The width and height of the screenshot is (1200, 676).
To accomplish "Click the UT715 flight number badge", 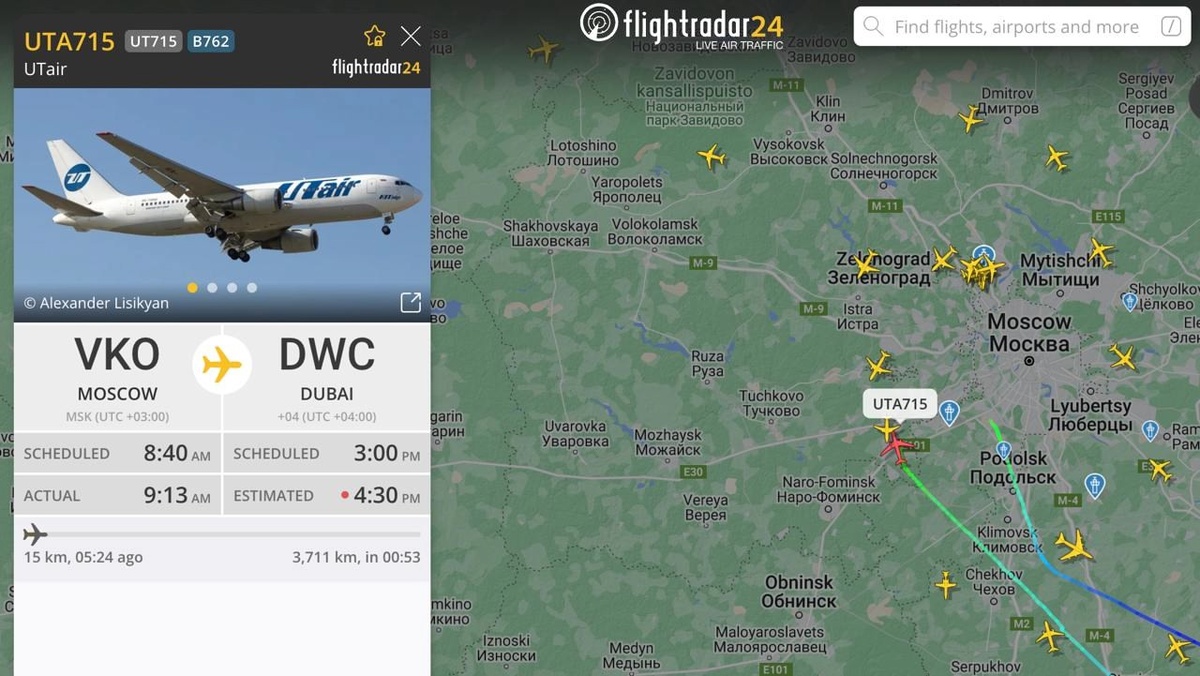I will 153,41.
